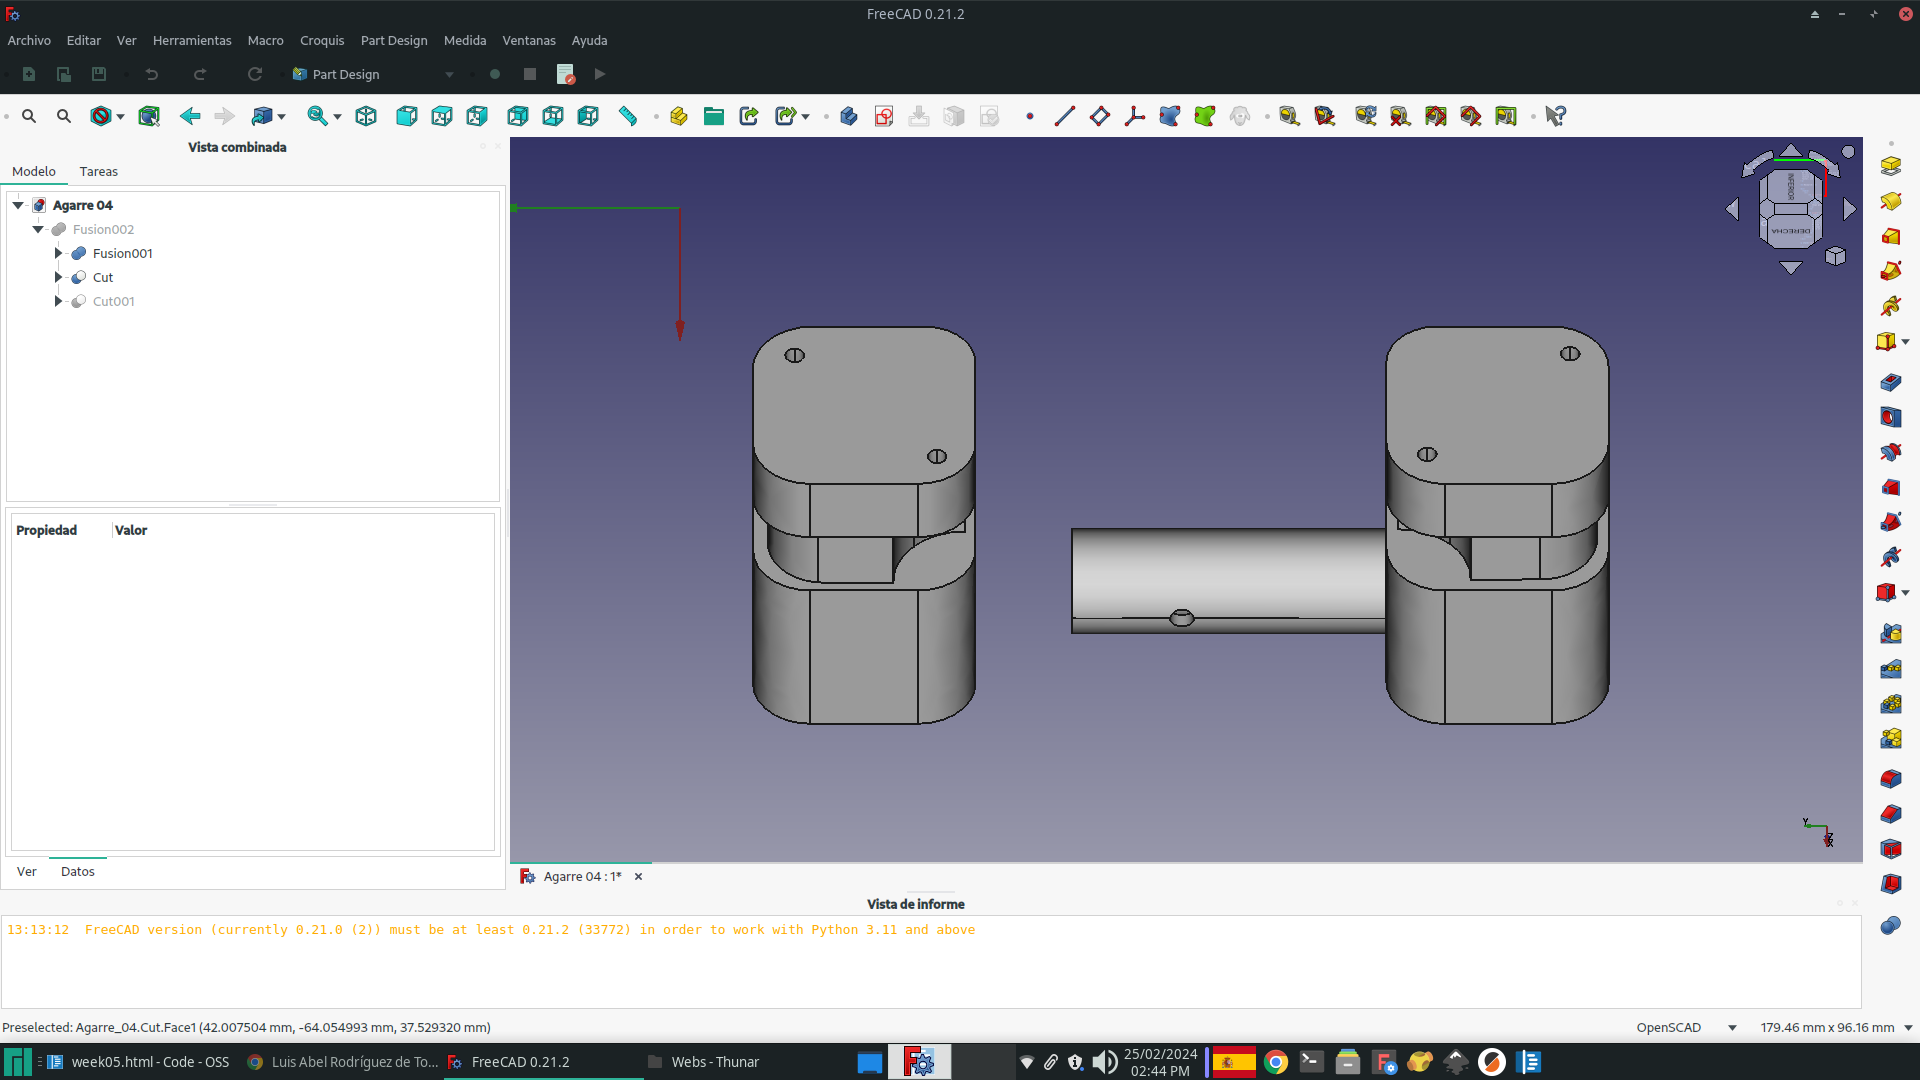Rotate view with navigation cube down arrow

[x=1791, y=267]
